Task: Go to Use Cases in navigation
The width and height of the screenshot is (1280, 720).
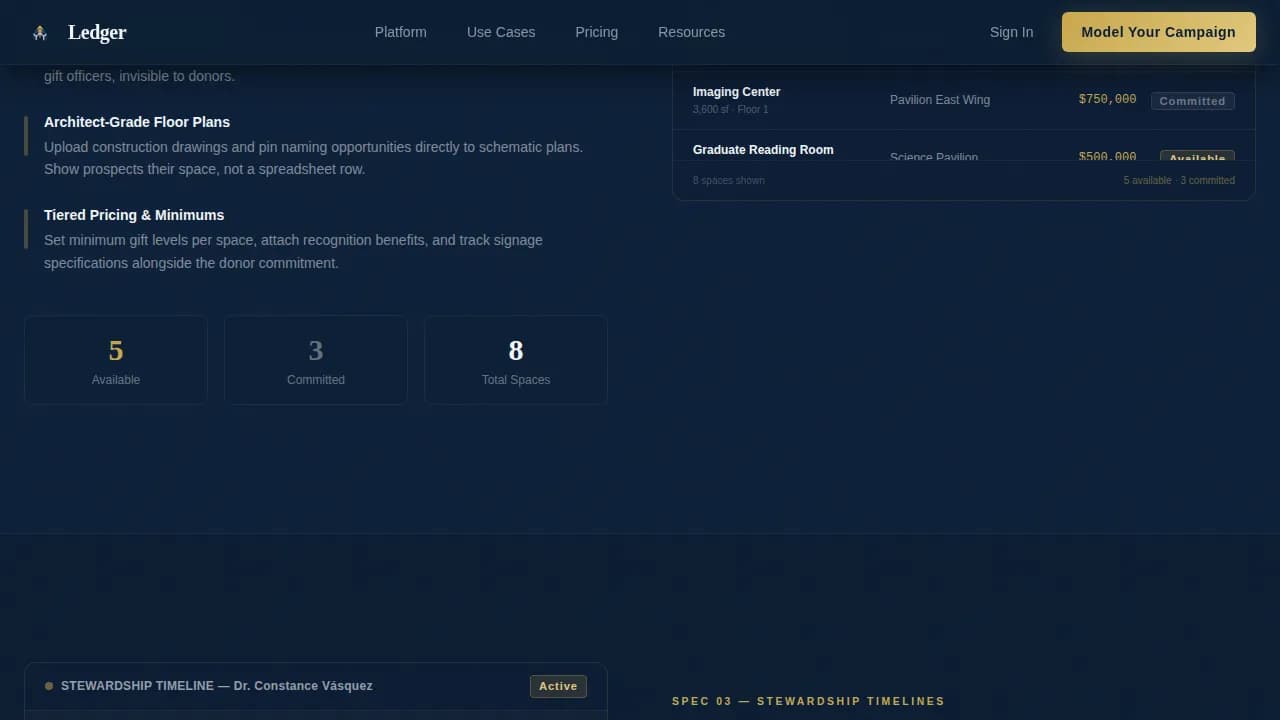Action: click(x=501, y=32)
